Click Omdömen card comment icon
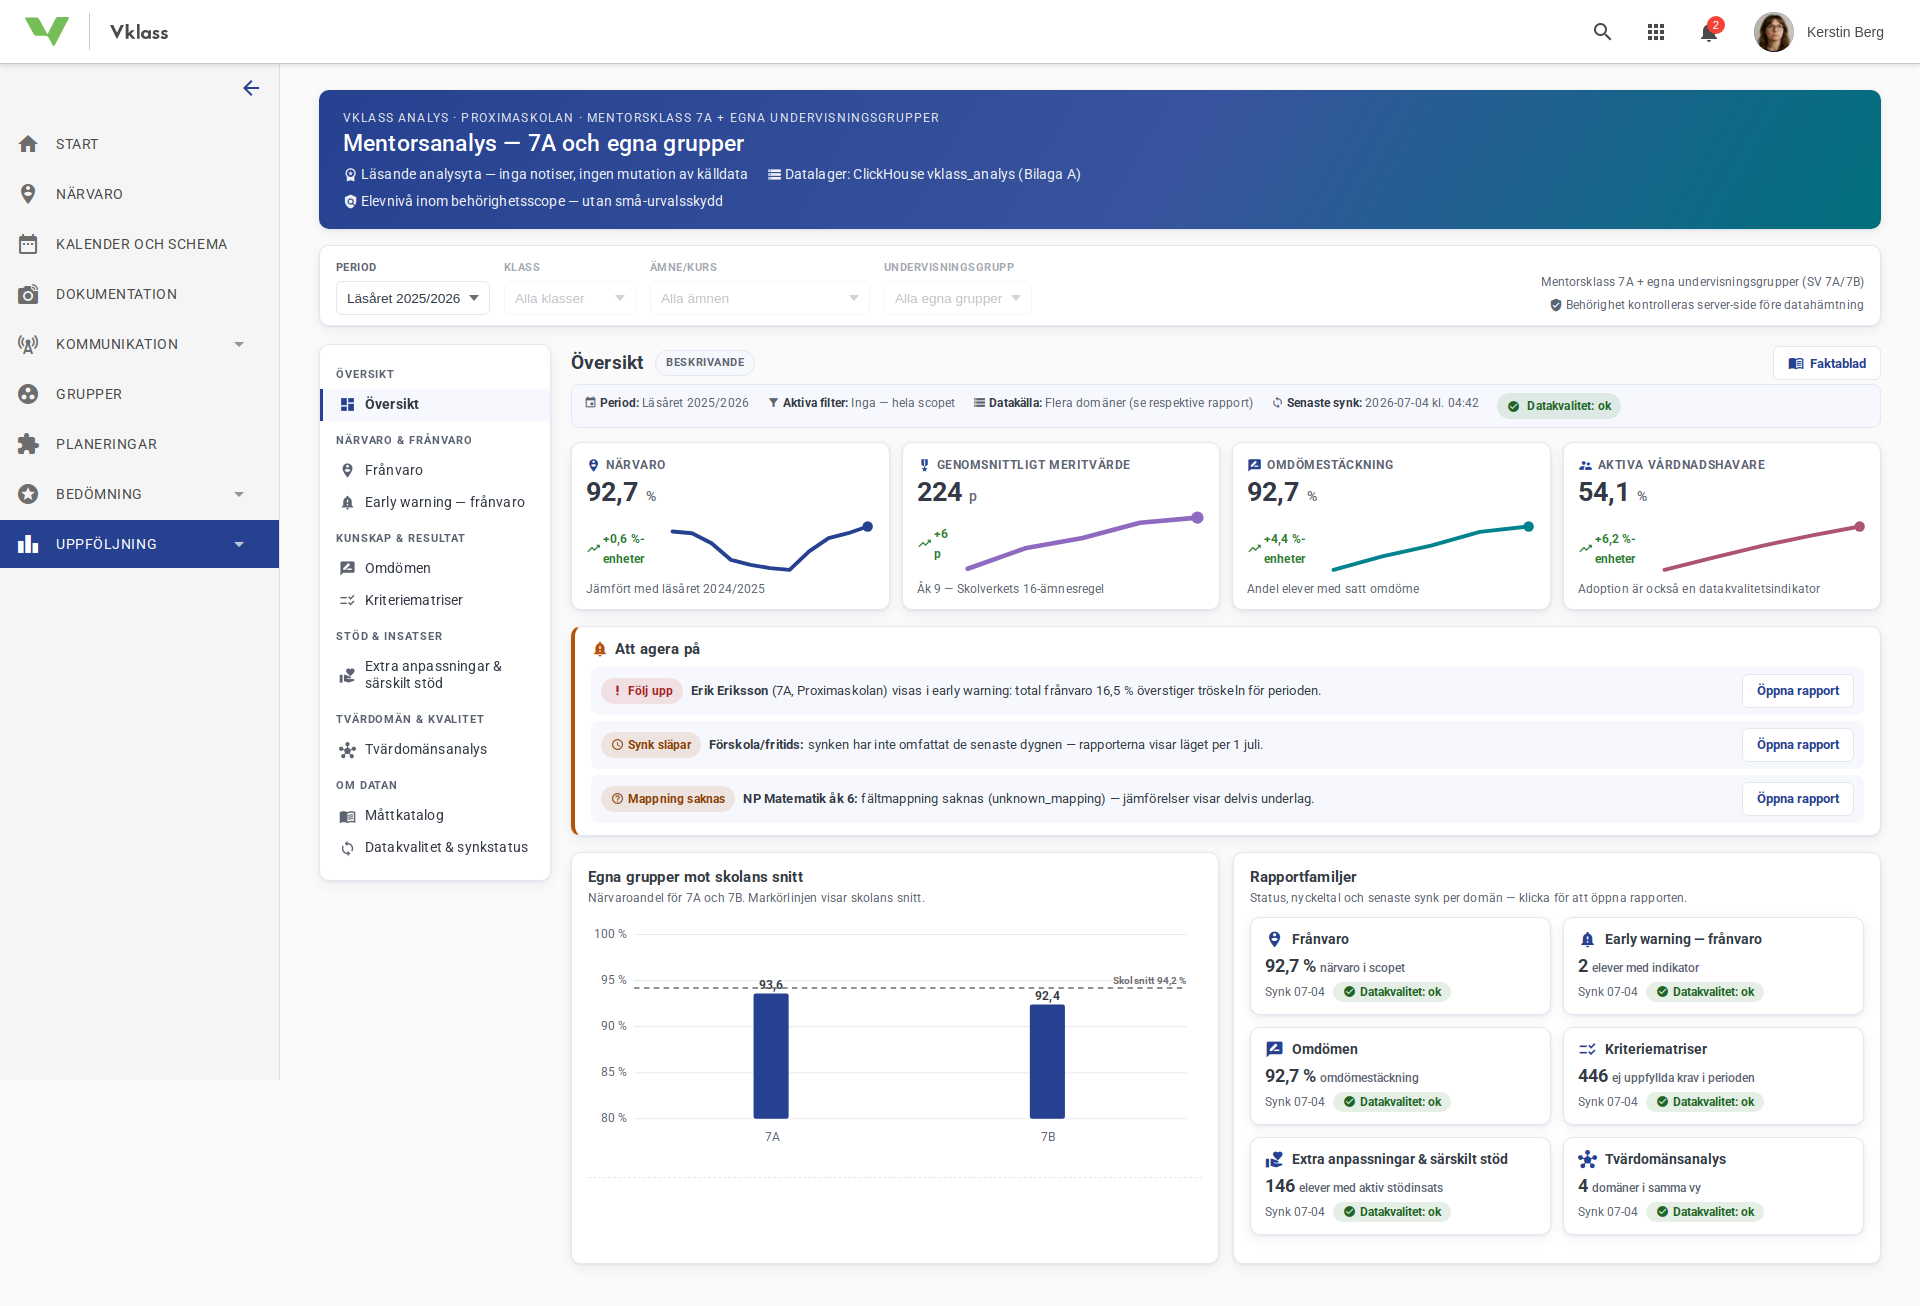Image resolution: width=1920 pixels, height=1306 pixels. coord(1274,1049)
